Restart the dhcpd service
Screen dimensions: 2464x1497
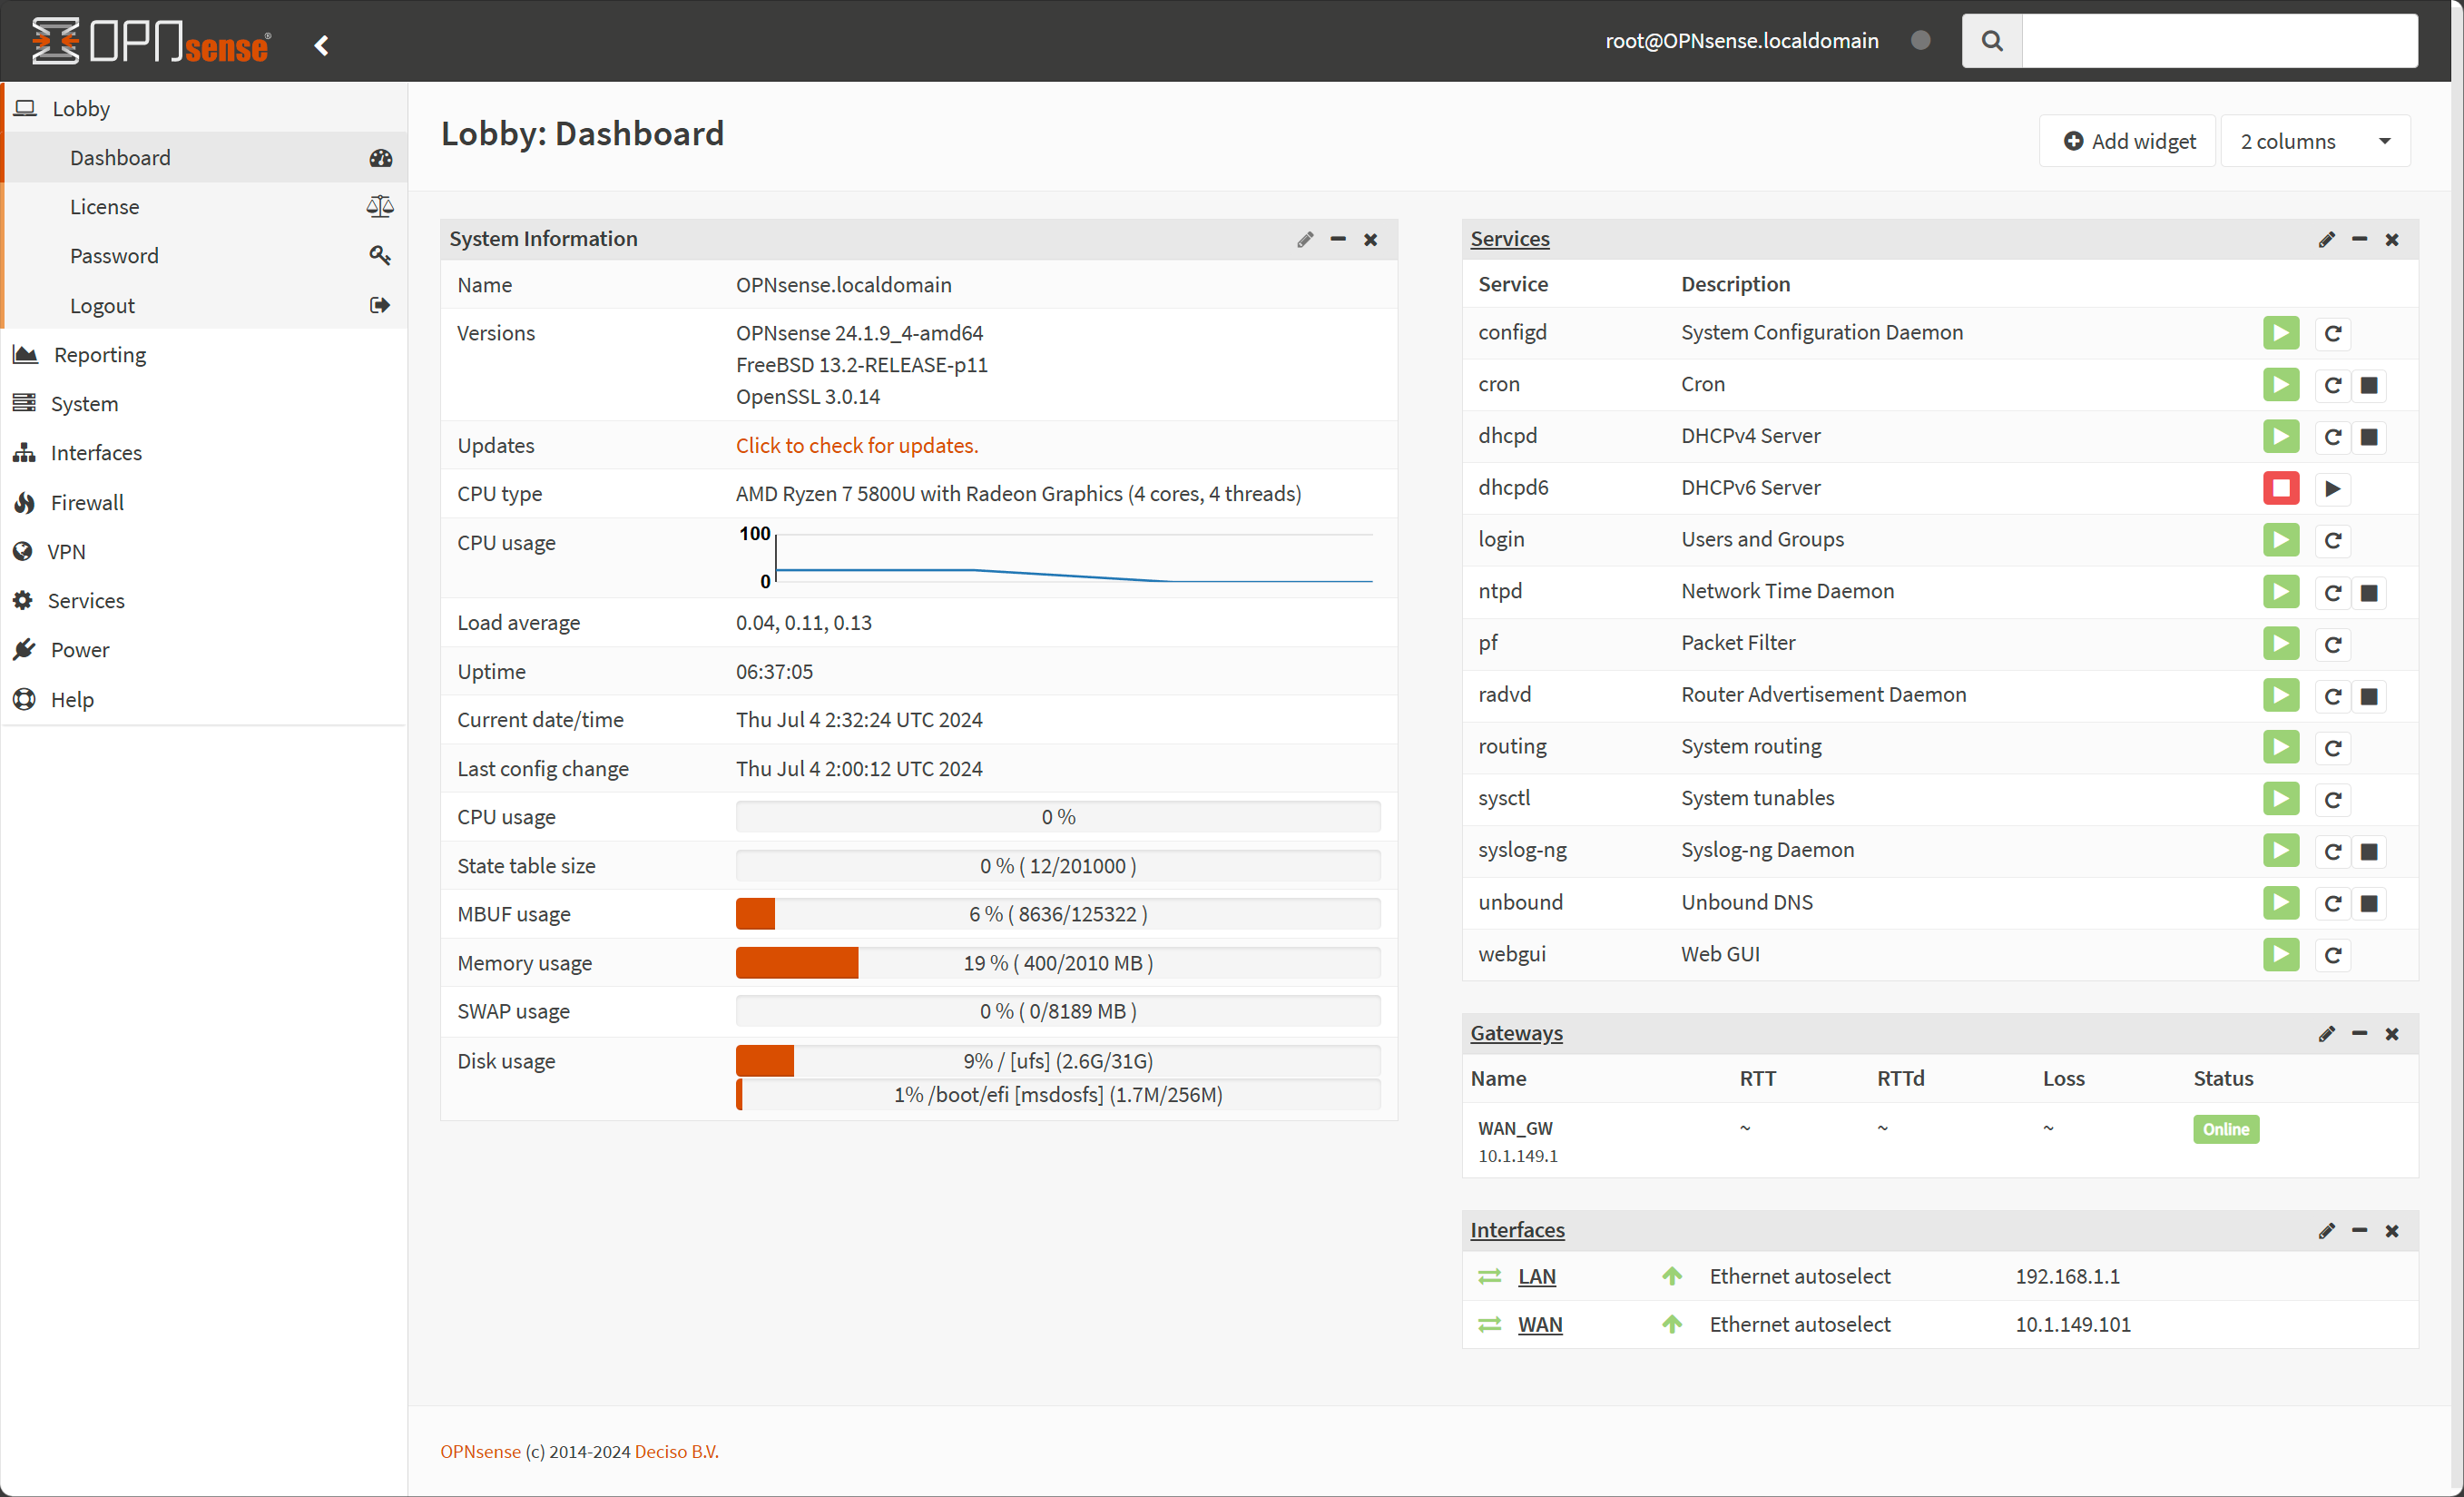click(x=2332, y=437)
